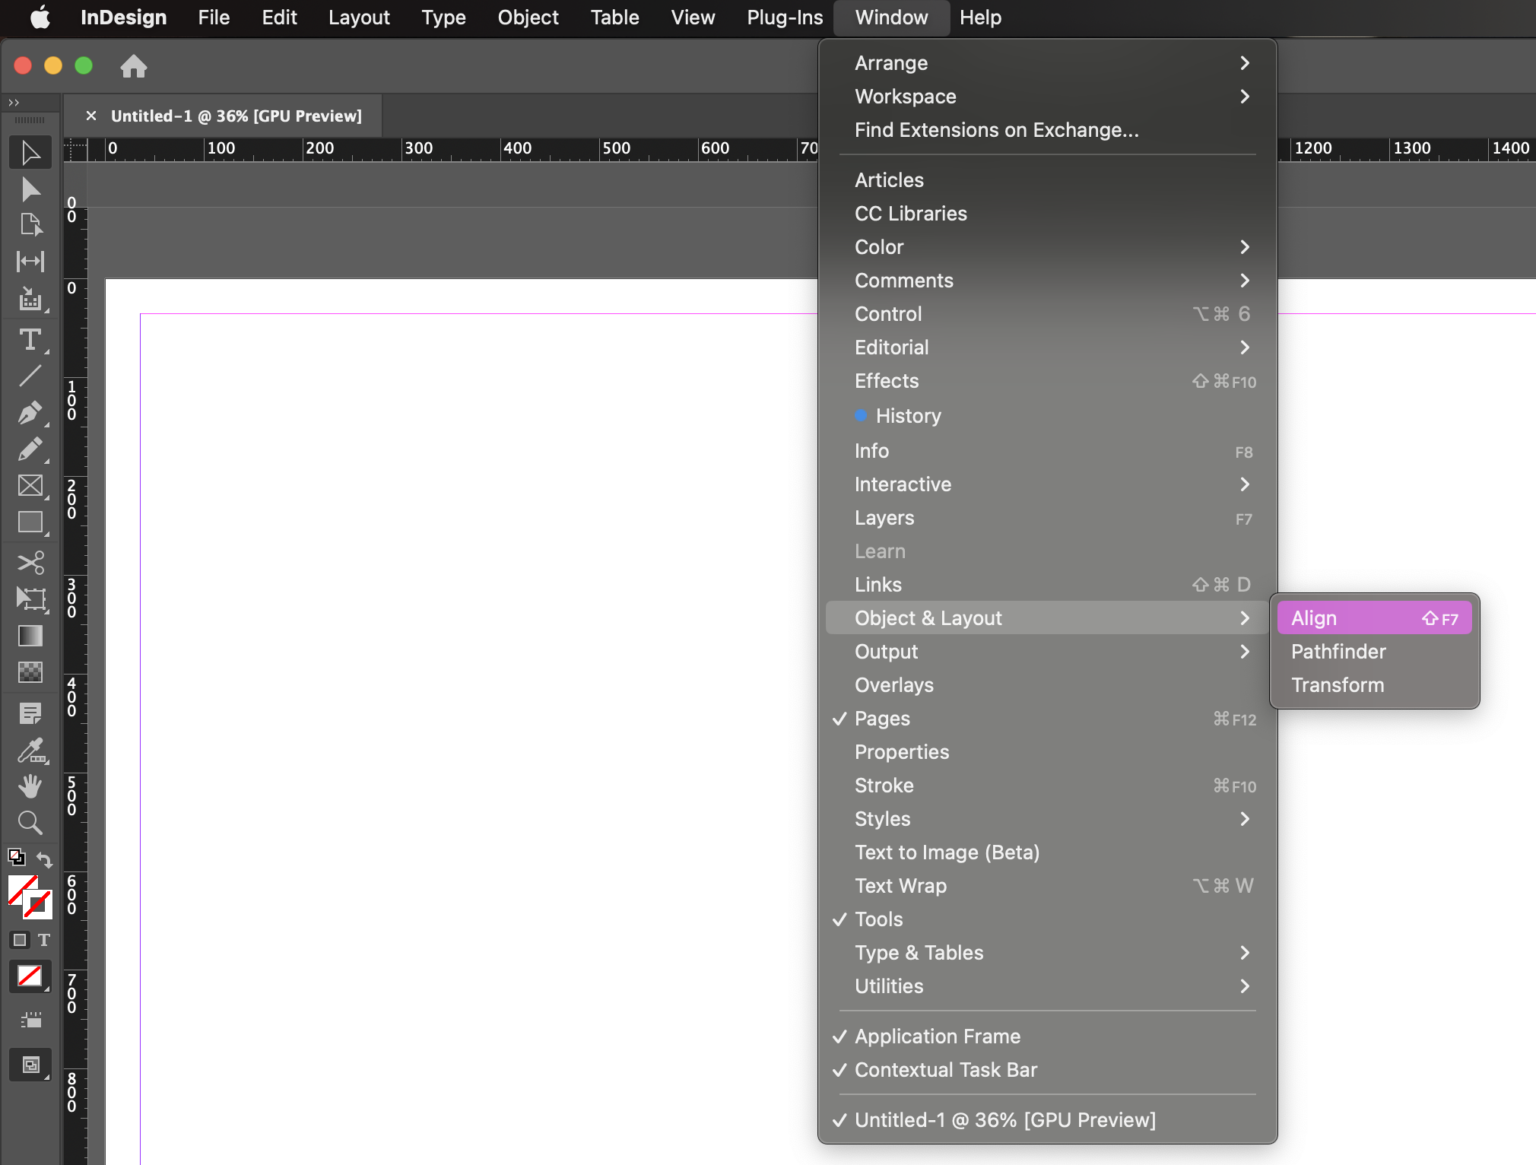Activate the Zoom tool
The height and width of the screenshot is (1165, 1536).
[30, 822]
